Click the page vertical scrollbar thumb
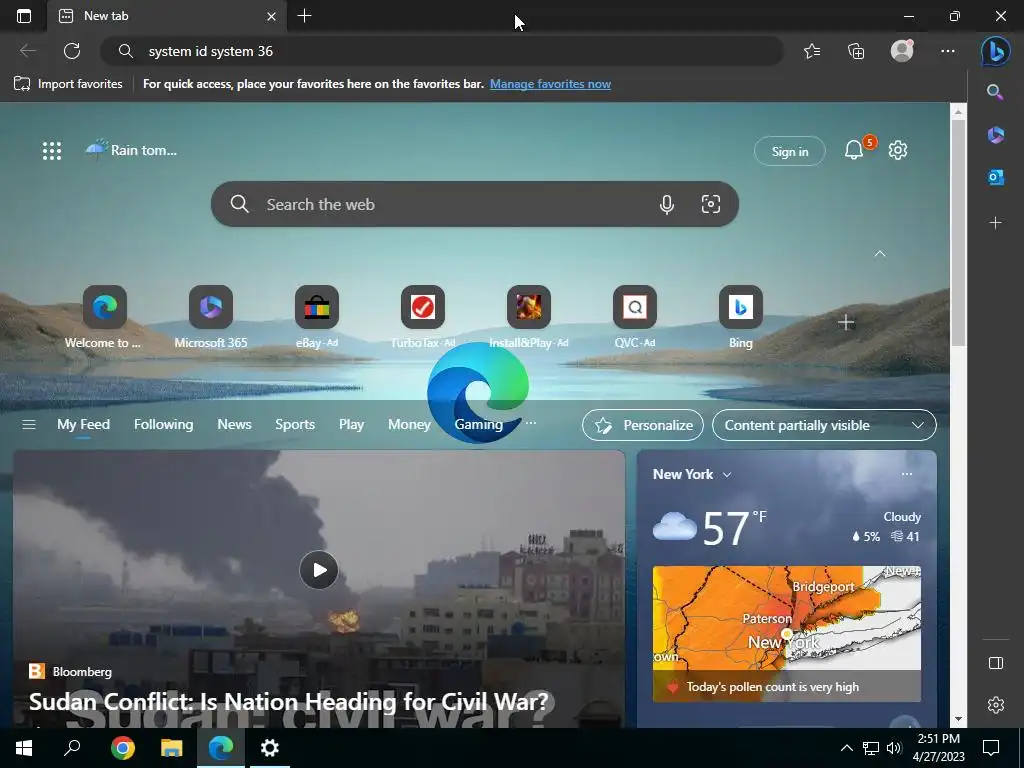1024x768 pixels. 958,232
